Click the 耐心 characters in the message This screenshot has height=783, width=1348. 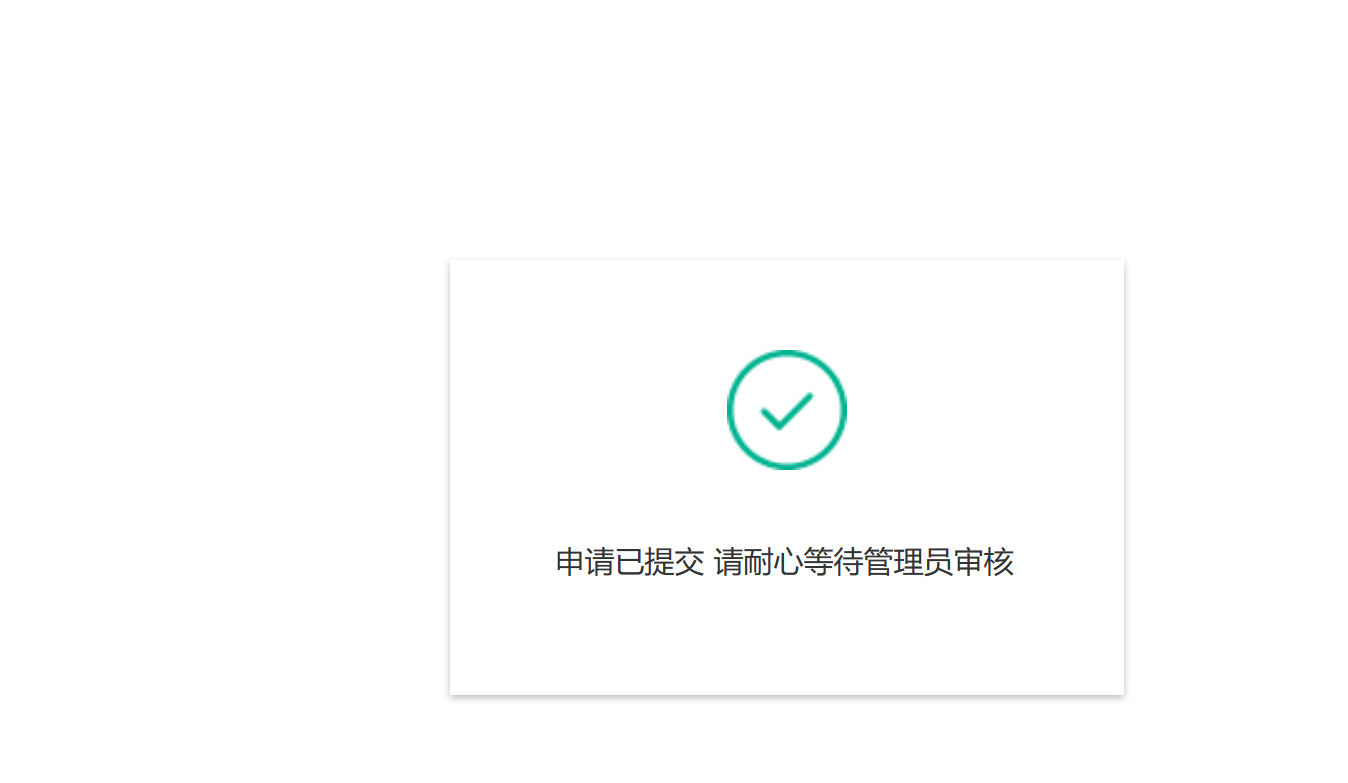[x=774, y=562]
